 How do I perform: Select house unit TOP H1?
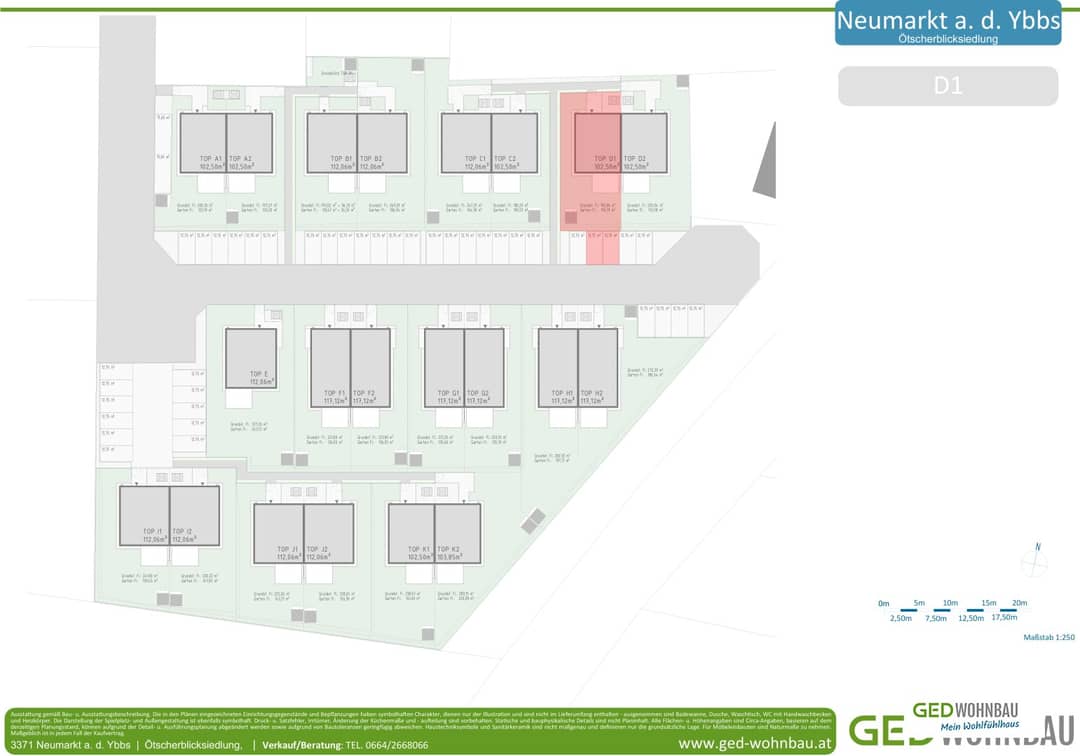[558, 368]
